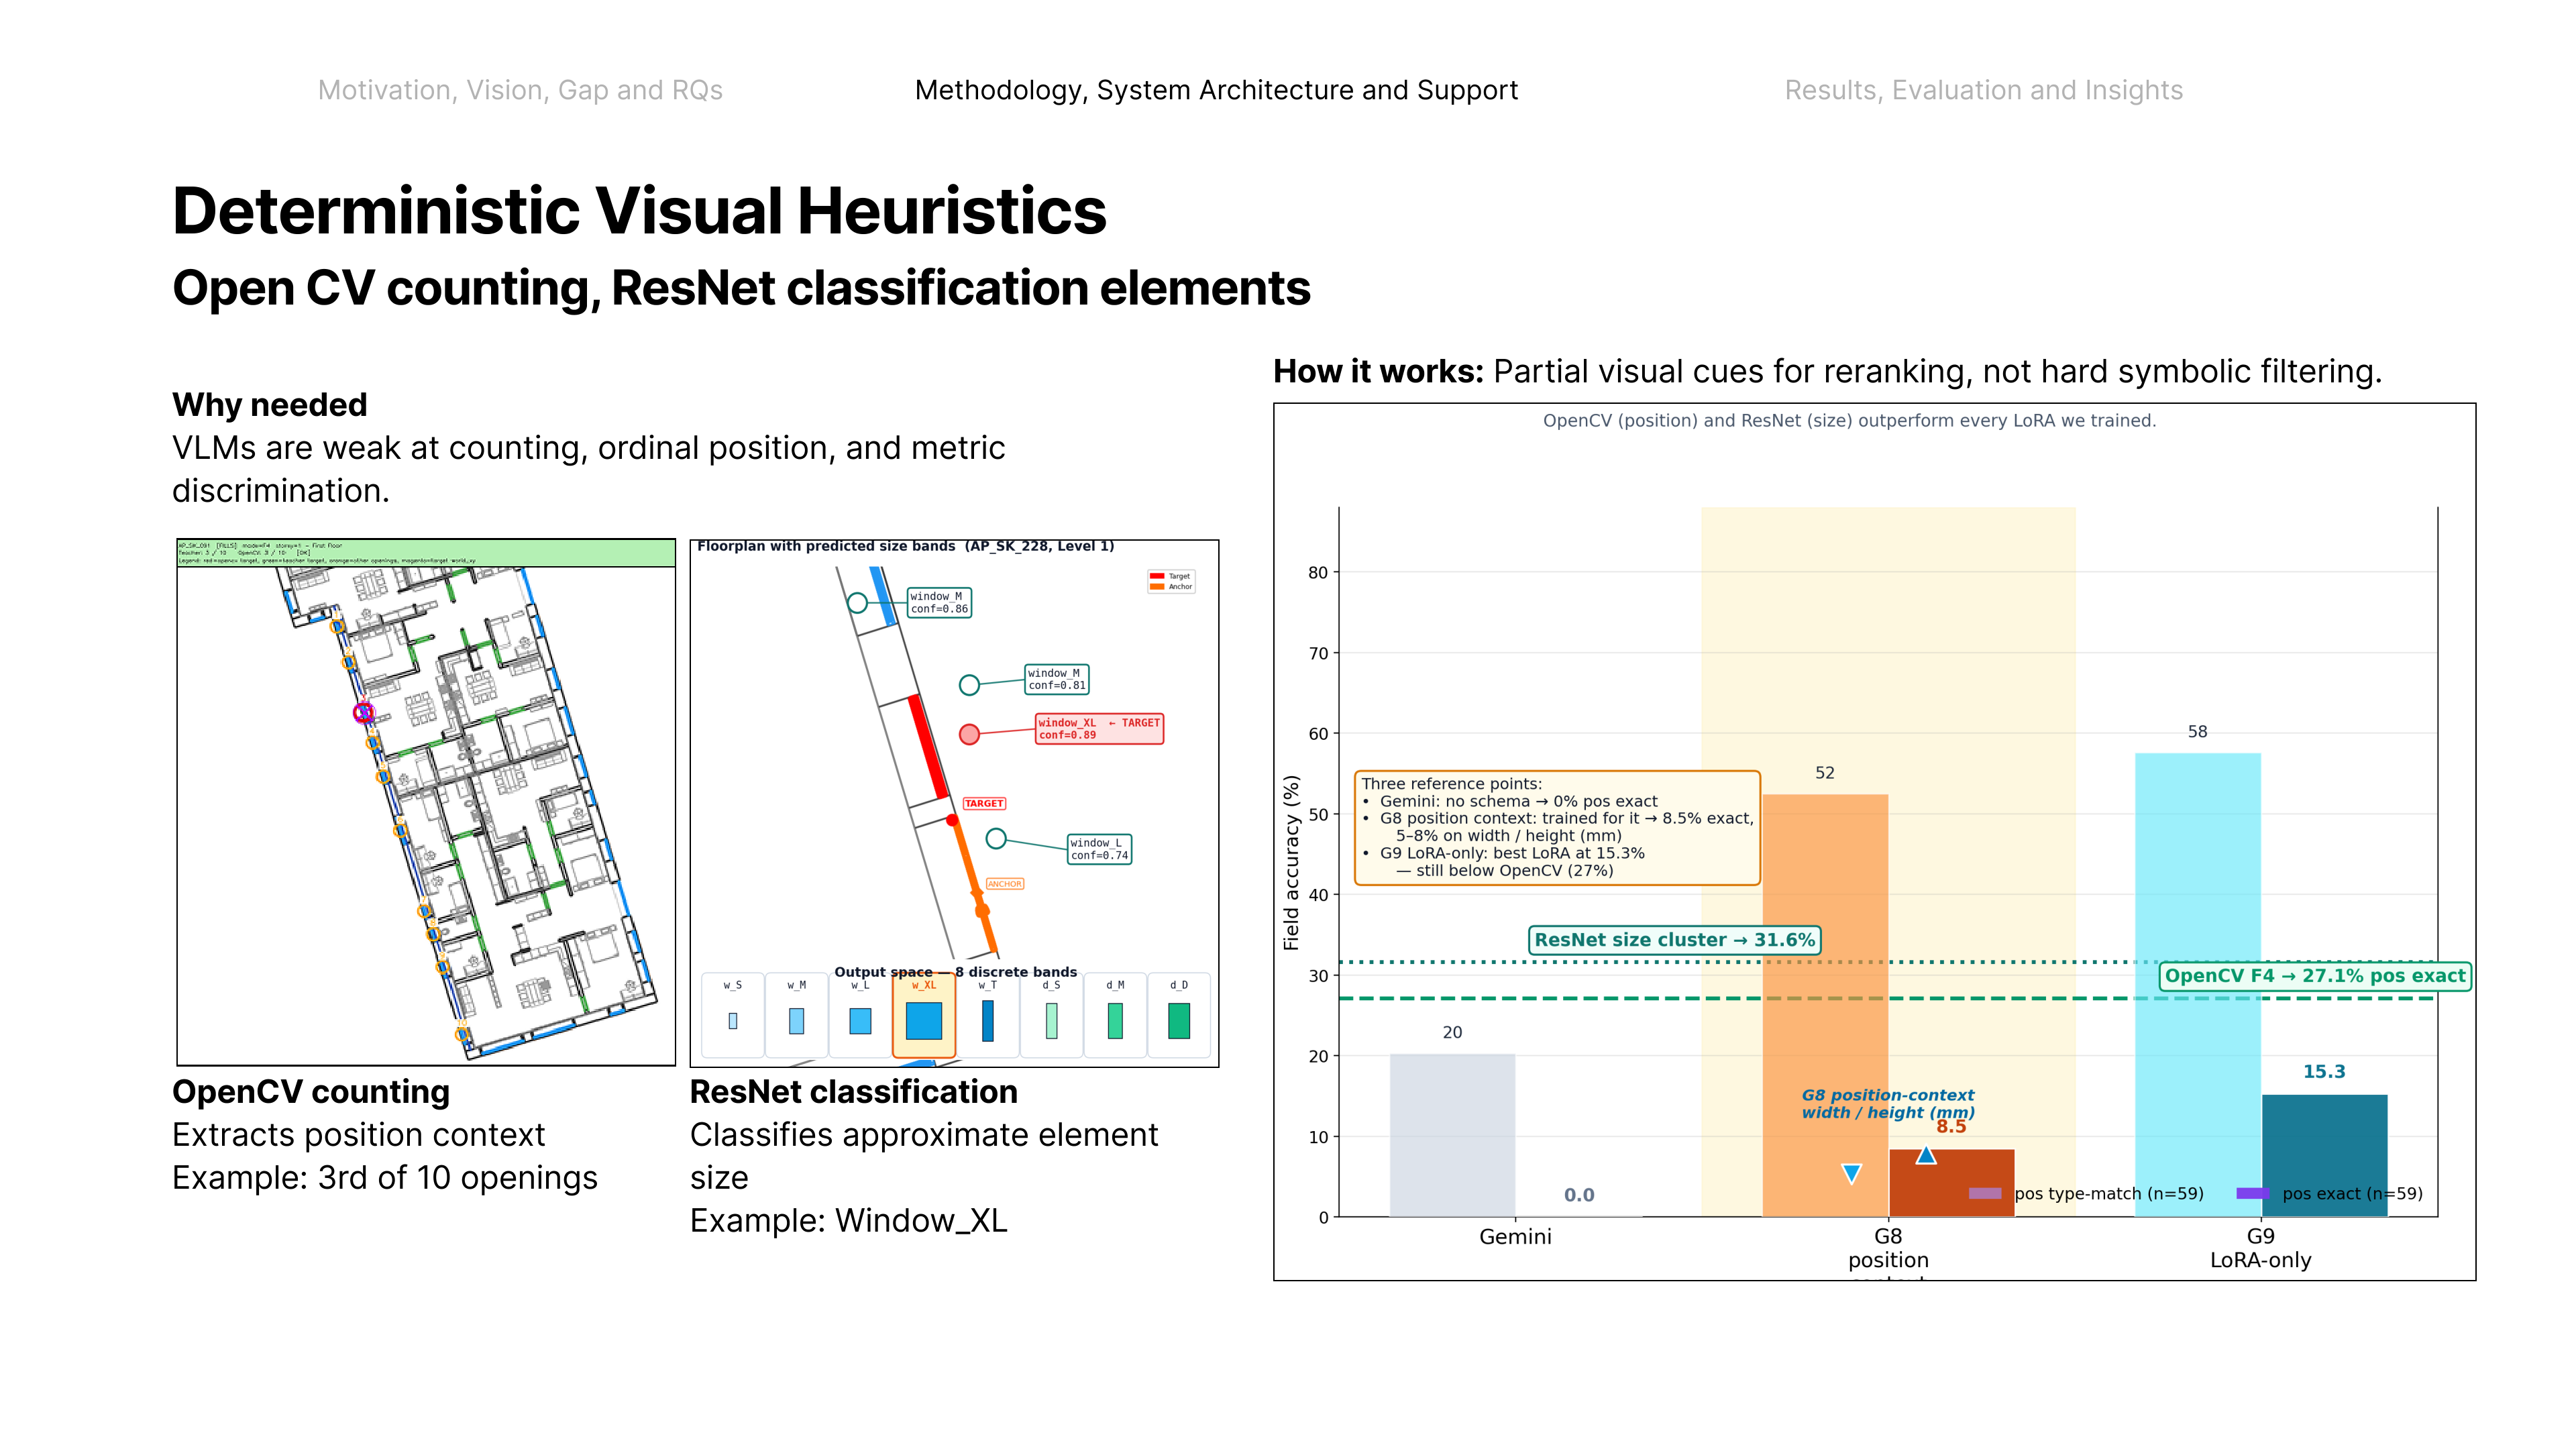
Task: Click the d_S size band tile
Action: coord(1051,1014)
